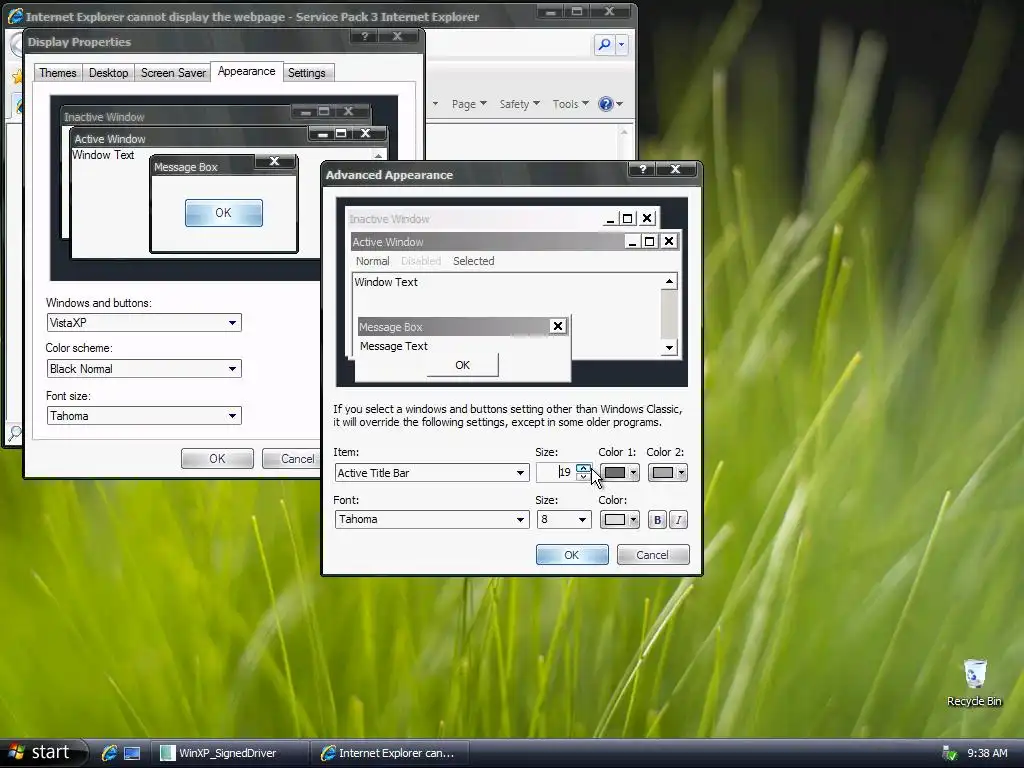Click the Normal menu item in preview
1024x768 pixels.
tap(372, 261)
